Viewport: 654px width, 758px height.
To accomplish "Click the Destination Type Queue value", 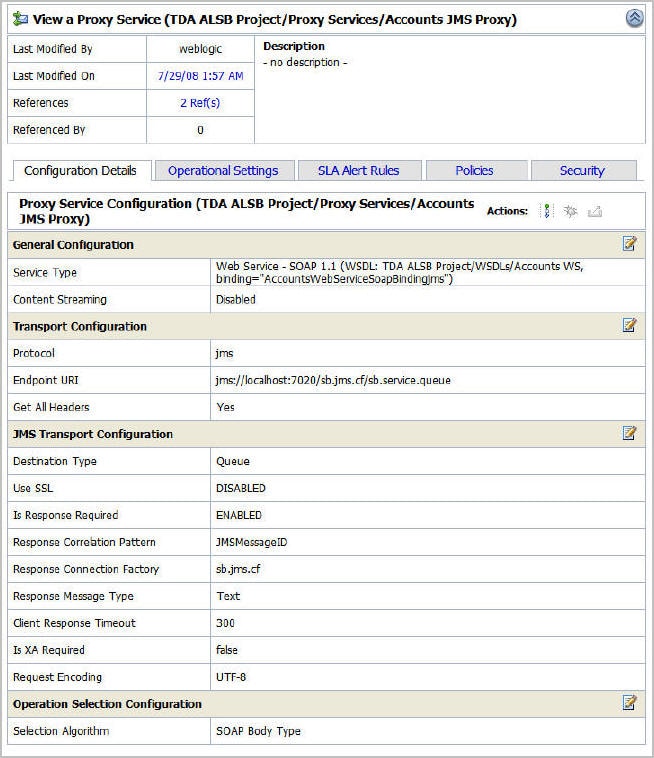I will 233,461.
